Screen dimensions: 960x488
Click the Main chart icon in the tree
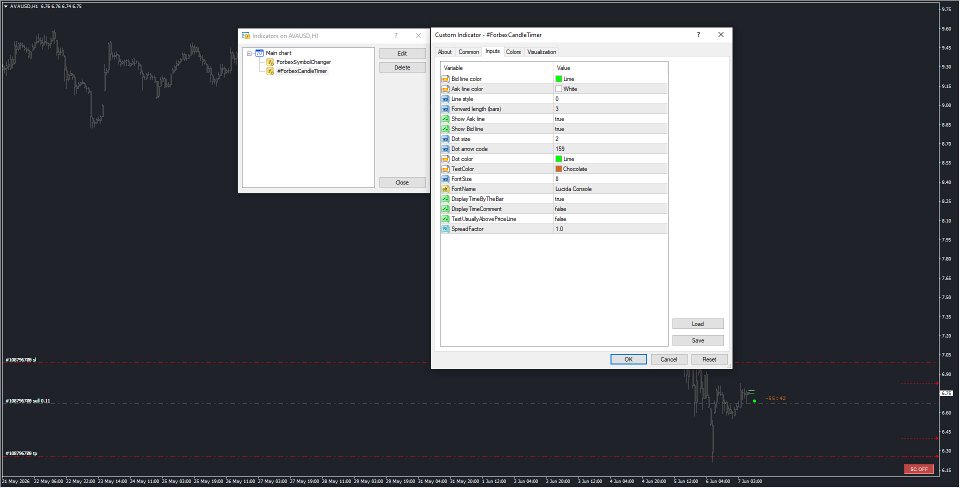[x=259, y=53]
